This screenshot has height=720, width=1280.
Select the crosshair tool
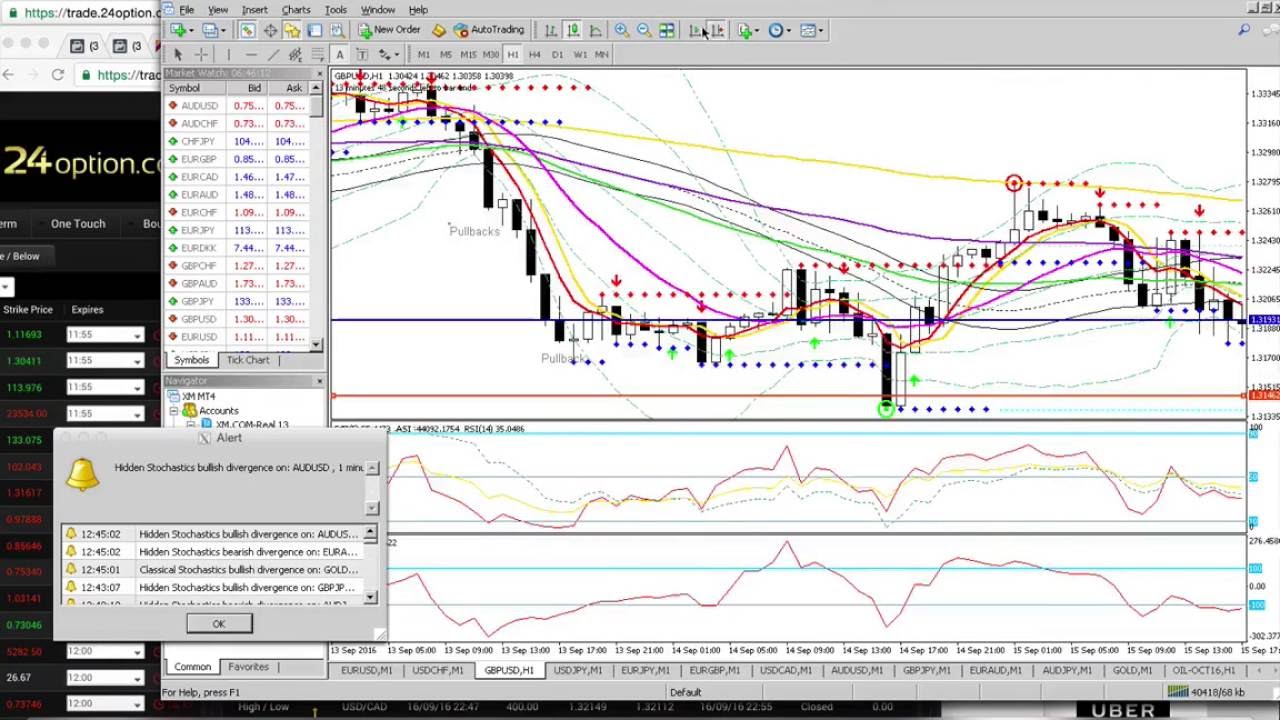pos(201,55)
